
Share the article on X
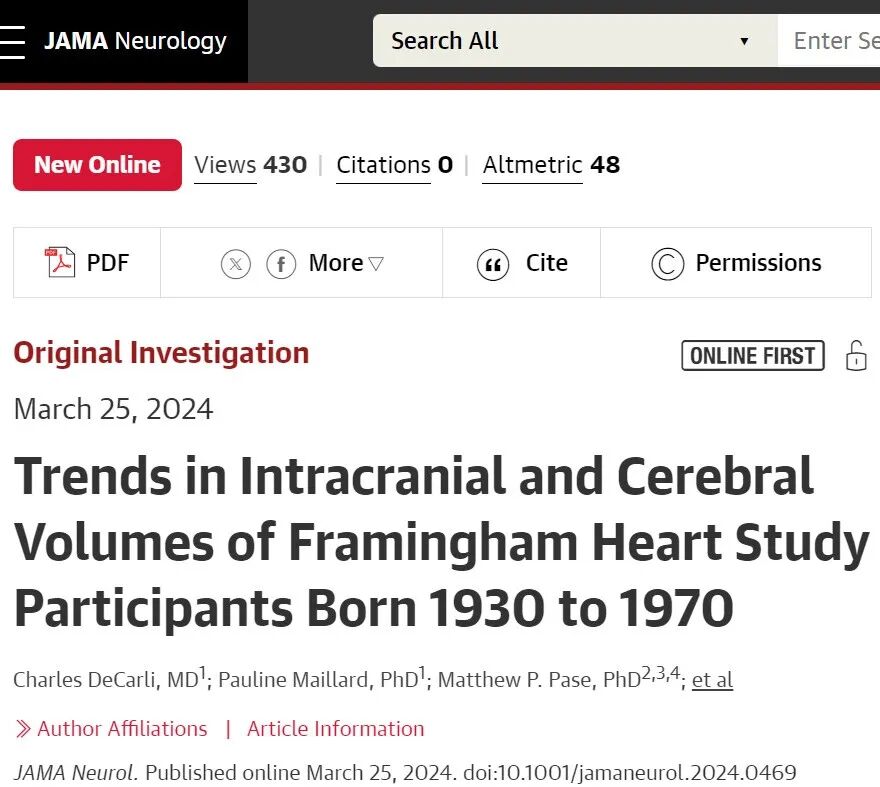click(x=236, y=263)
